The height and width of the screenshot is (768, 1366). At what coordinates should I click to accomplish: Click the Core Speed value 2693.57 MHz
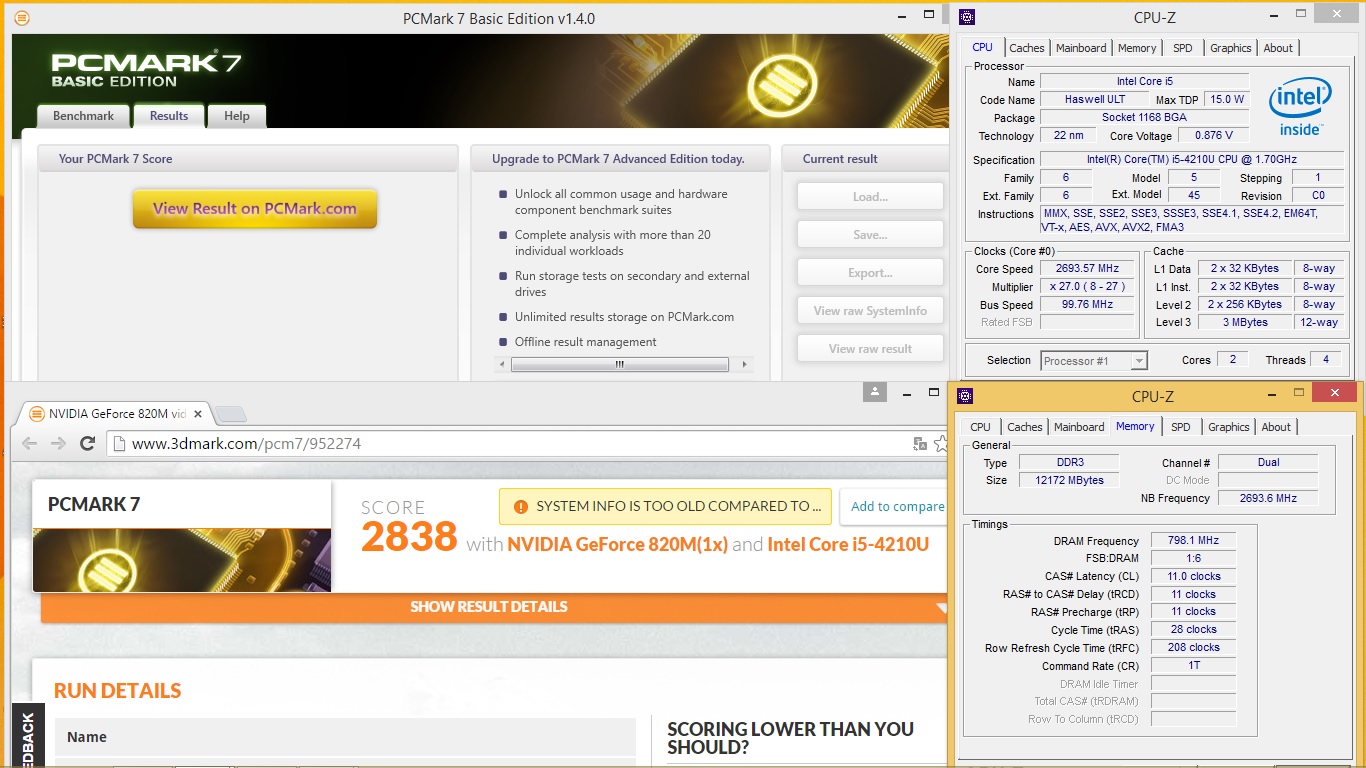(x=1089, y=269)
